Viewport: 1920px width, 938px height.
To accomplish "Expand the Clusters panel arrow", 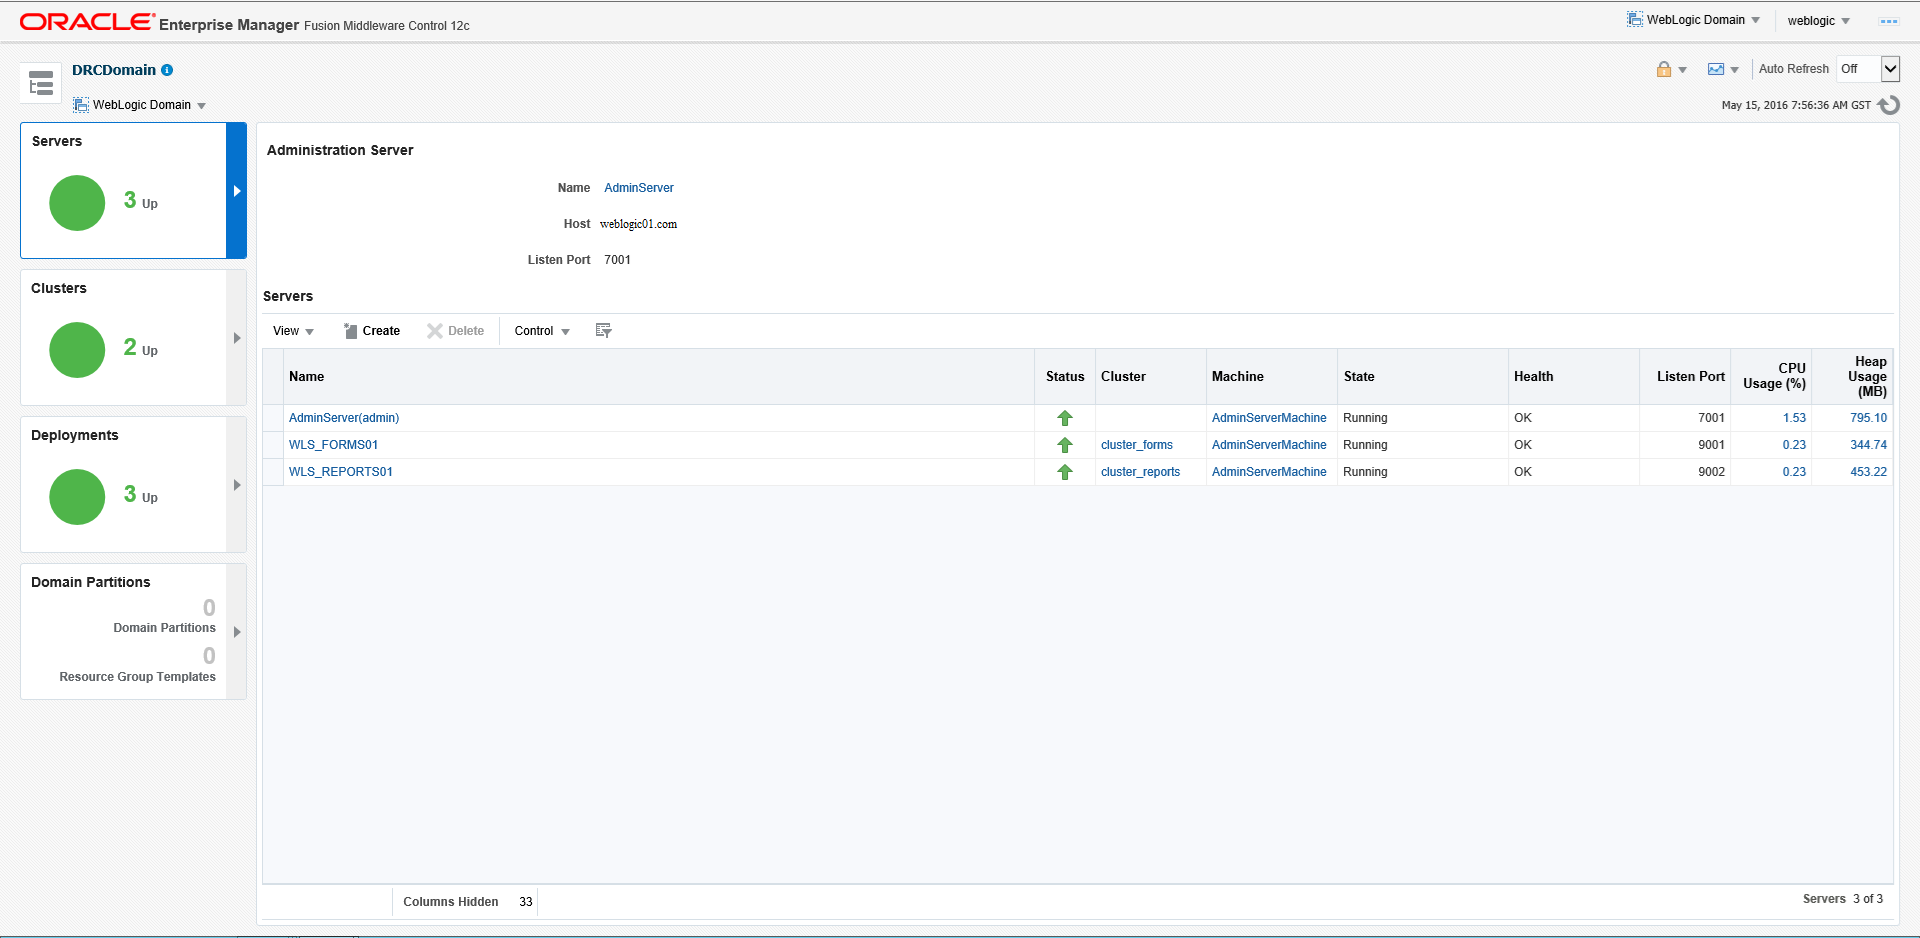I will (237, 338).
